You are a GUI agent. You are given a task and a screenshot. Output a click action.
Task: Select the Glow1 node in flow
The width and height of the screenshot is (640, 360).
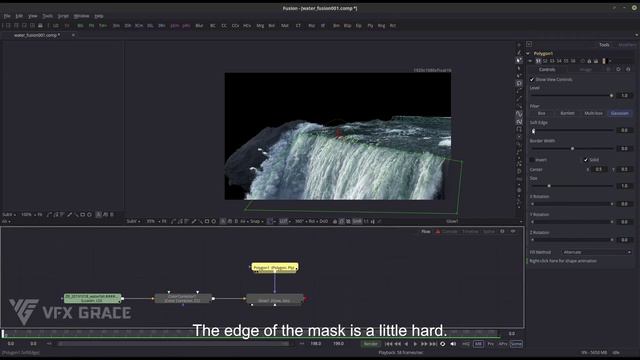(x=275, y=299)
